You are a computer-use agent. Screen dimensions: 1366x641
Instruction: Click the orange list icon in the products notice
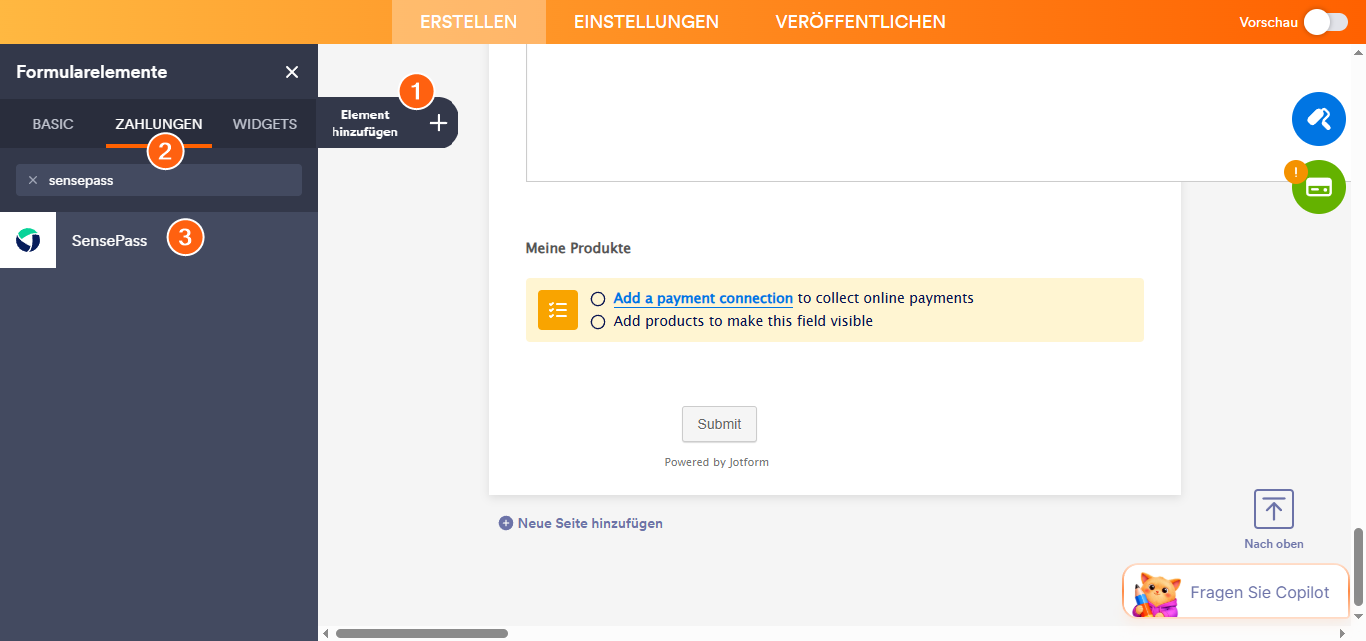[557, 310]
